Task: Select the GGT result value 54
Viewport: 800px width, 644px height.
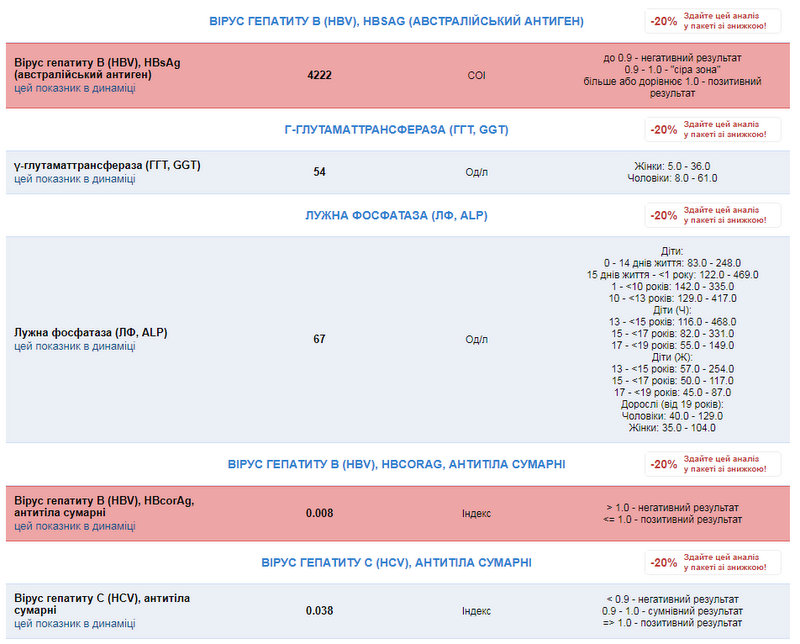Action: 319,172
